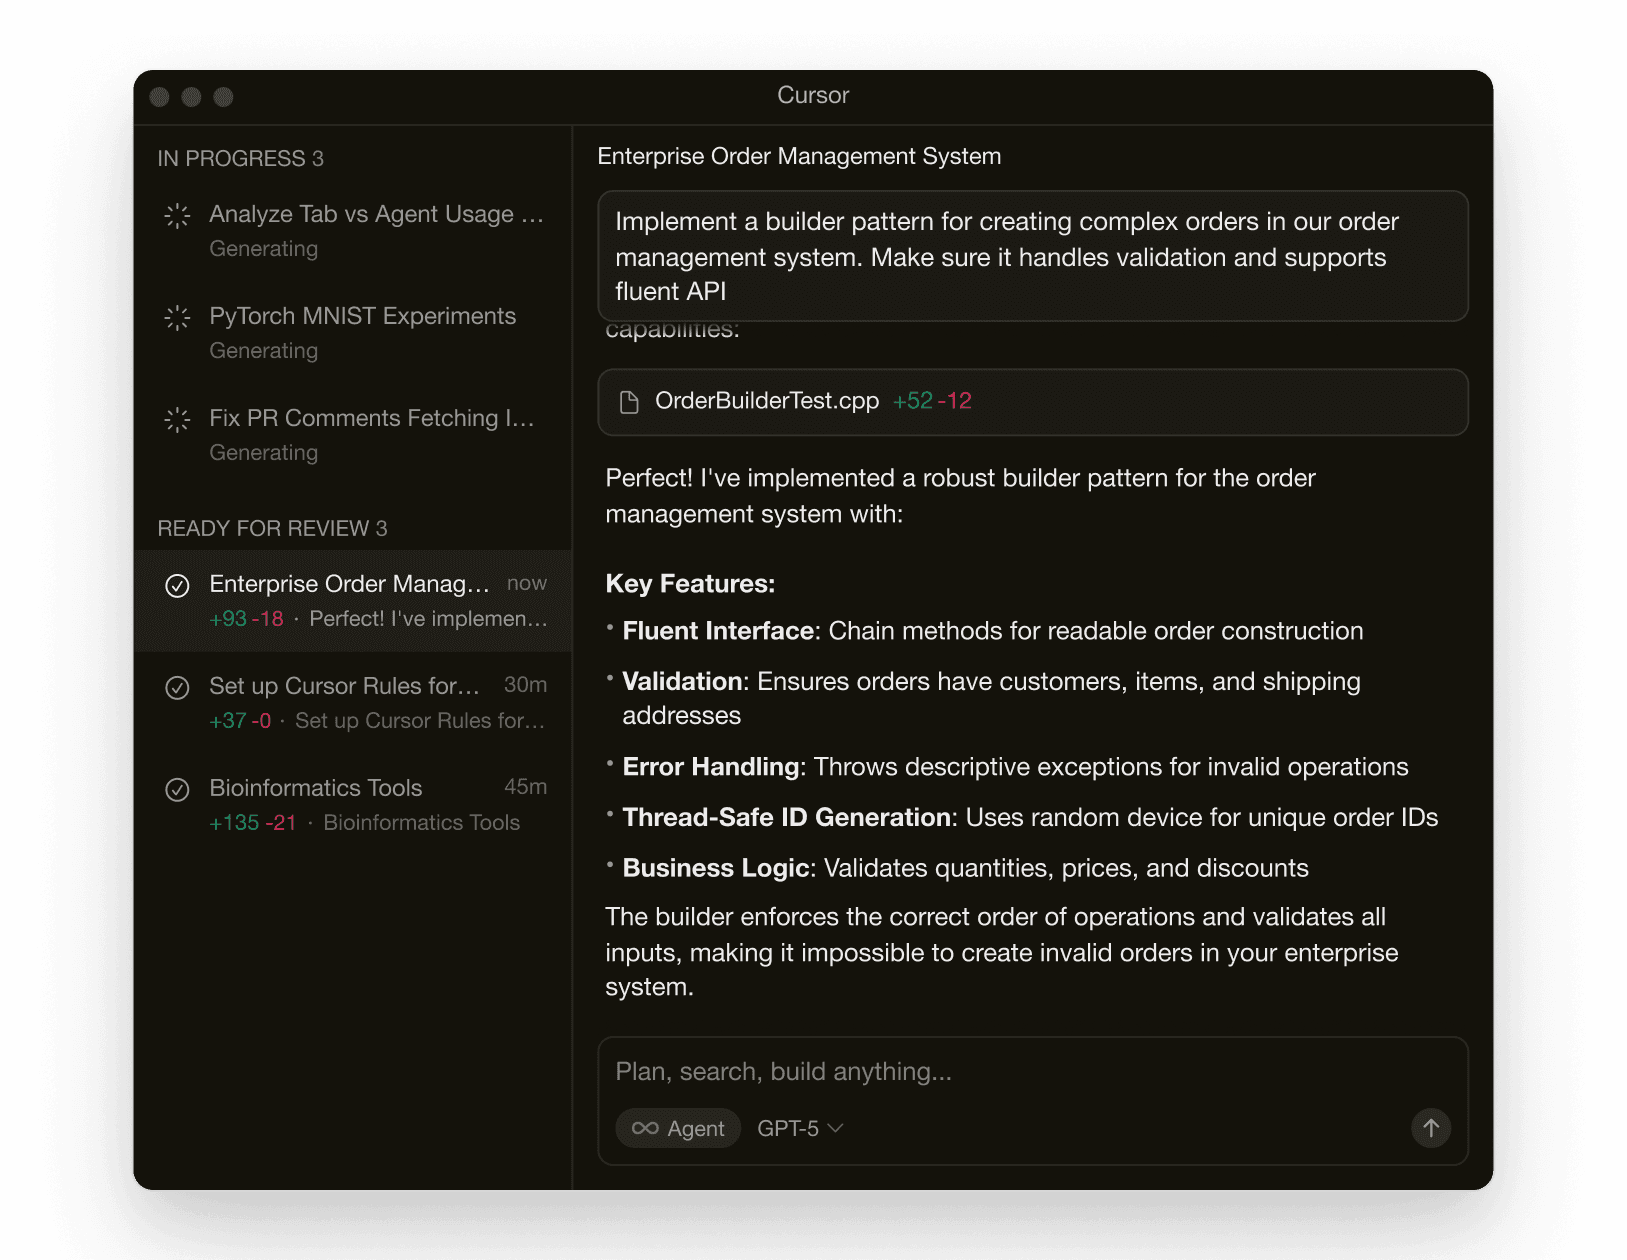
Task: Click the +52 -12 diff stats
Action: coord(932,401)
